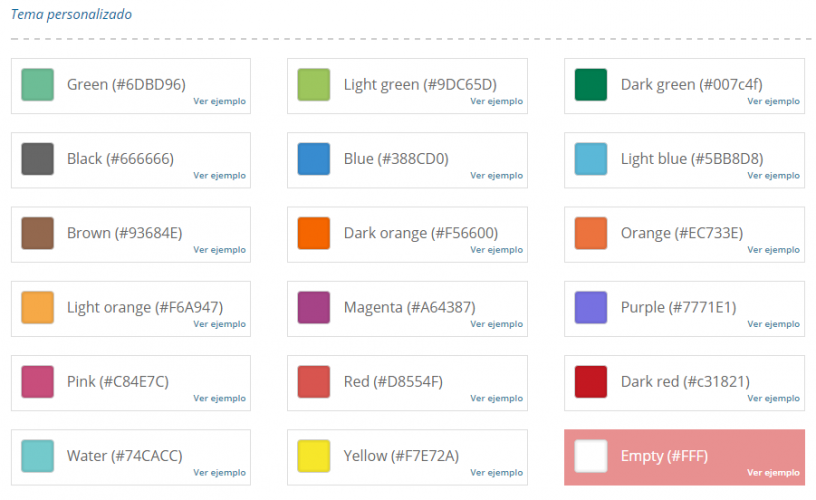Pick the Yellow #F7E72A color square
The width and height of the screenshot is (816, 500).
point(314,456)
